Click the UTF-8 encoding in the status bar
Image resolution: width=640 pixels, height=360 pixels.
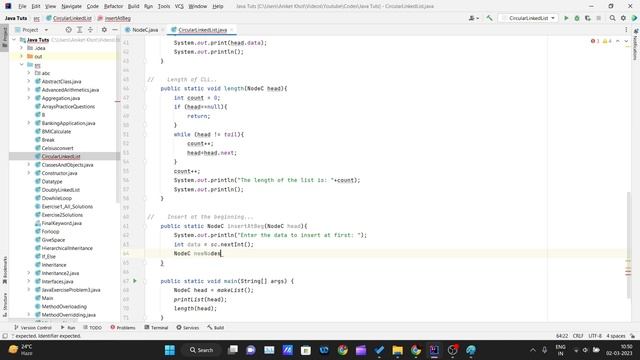(x=595, y=336)
